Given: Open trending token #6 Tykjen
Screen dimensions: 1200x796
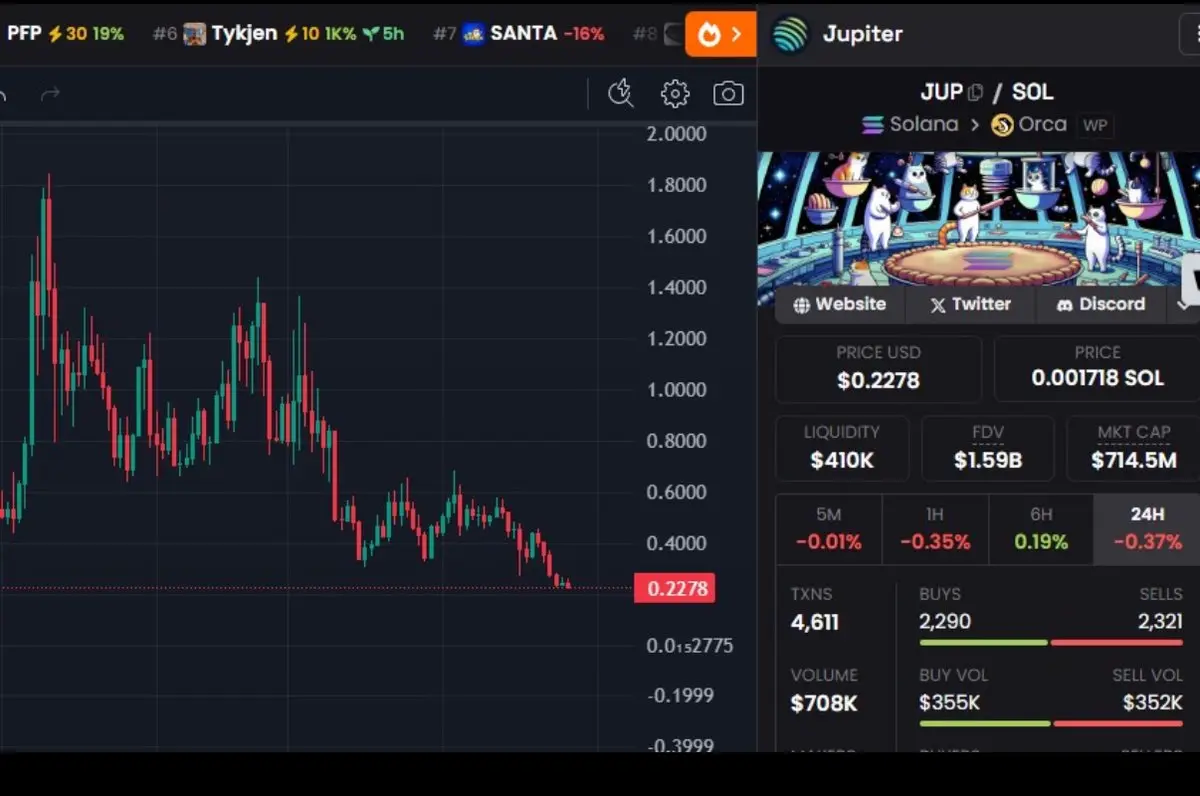Looking at the screenshot, I should click(279, 33).
